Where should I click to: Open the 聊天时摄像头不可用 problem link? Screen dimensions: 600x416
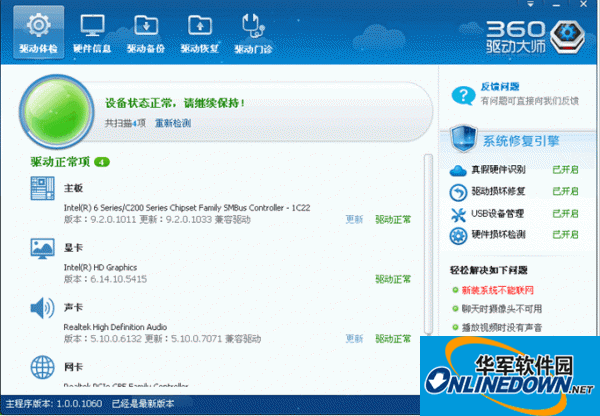click(x=502, y=308)
